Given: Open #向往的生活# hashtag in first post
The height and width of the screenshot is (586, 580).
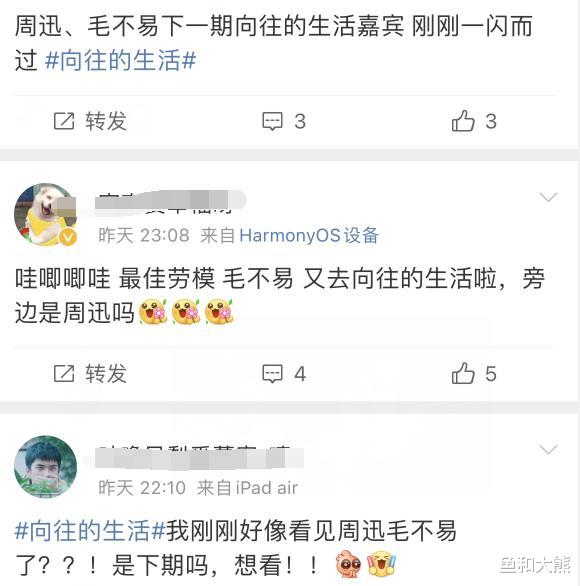Looking at the screenshot, I should pos(120,61).
